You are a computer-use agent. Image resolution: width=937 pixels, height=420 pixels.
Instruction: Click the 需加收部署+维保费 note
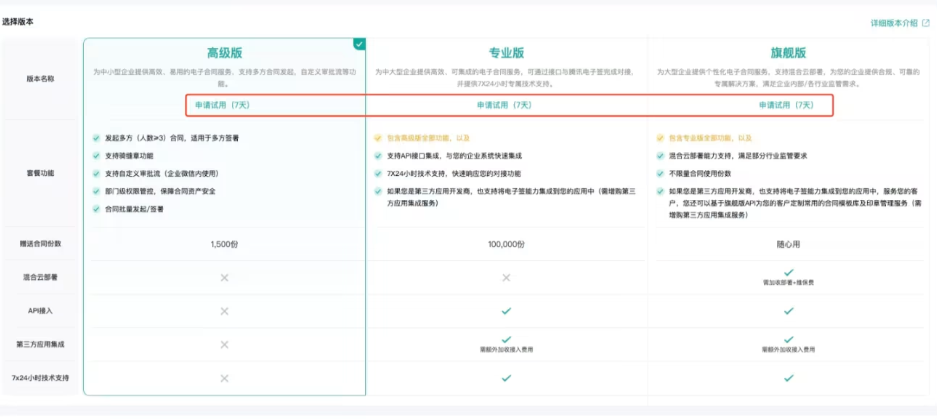pos(788,282)
